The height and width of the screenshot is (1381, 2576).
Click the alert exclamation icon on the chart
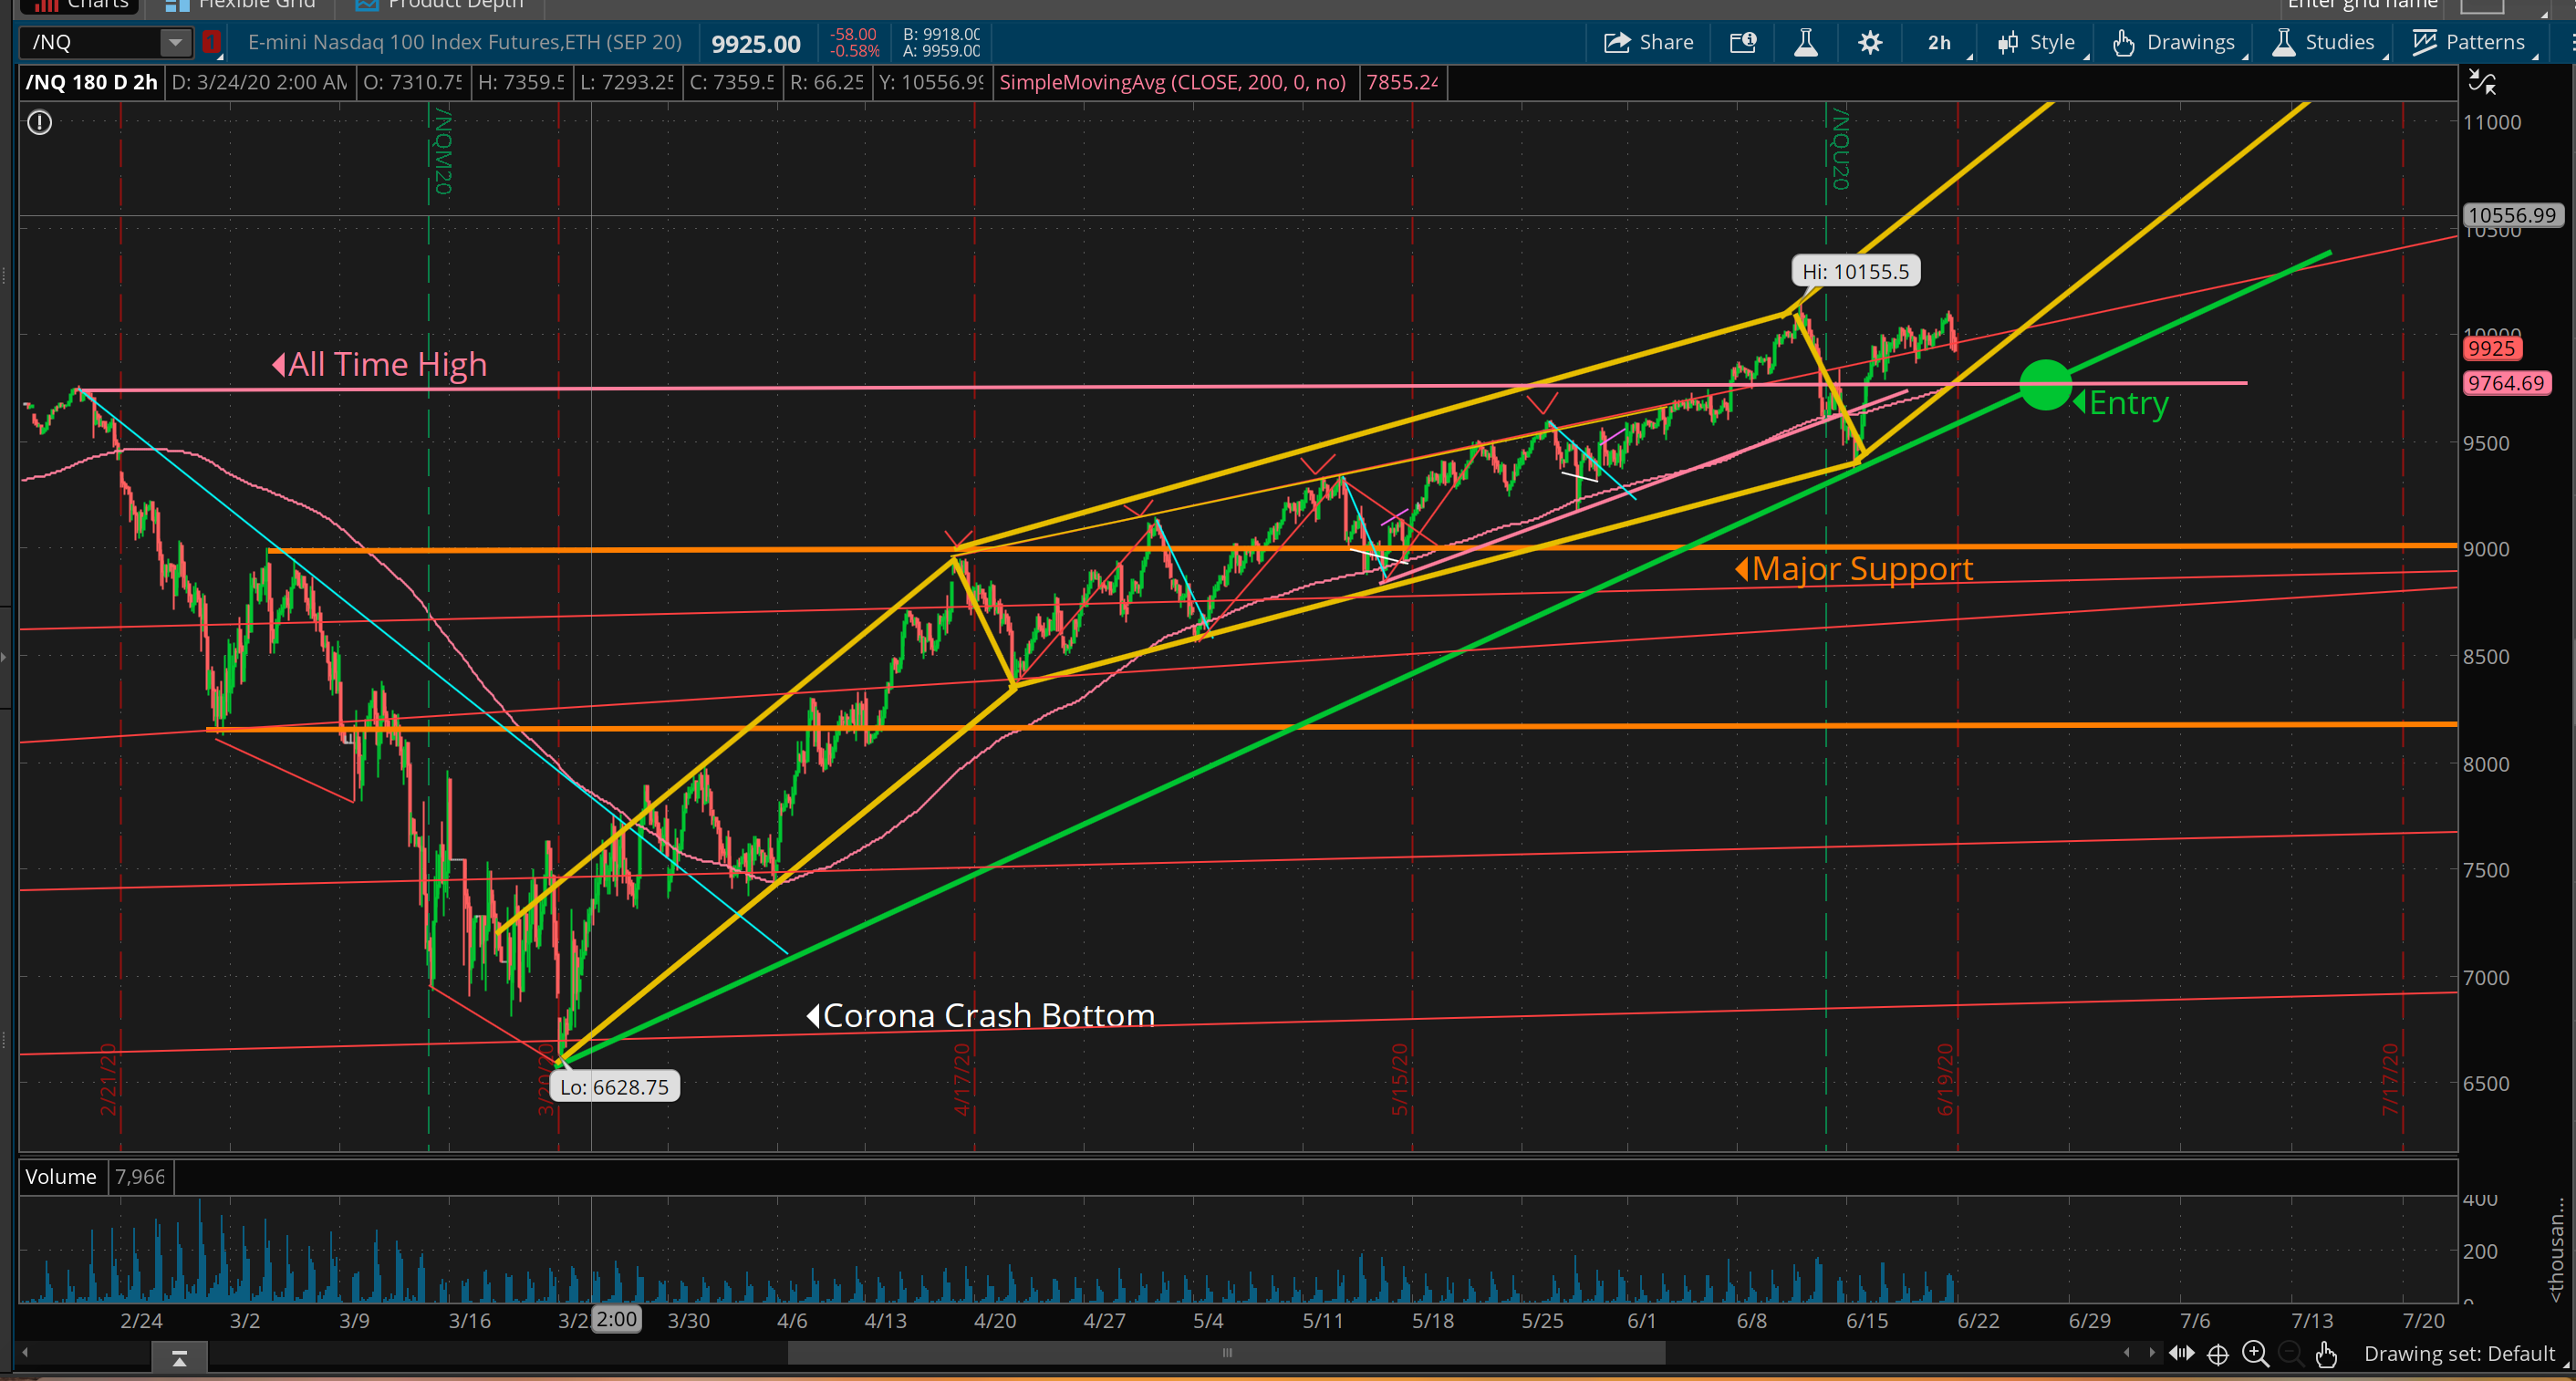tap(39, 123)
